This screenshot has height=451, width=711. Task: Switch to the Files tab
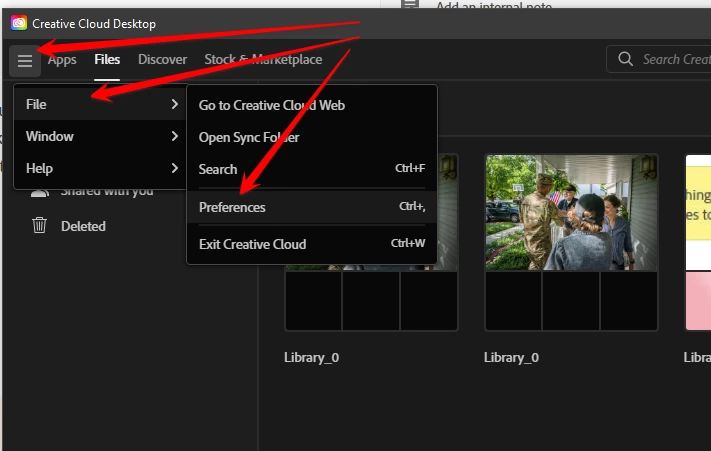pyautogui.click(x=107, y=59)
